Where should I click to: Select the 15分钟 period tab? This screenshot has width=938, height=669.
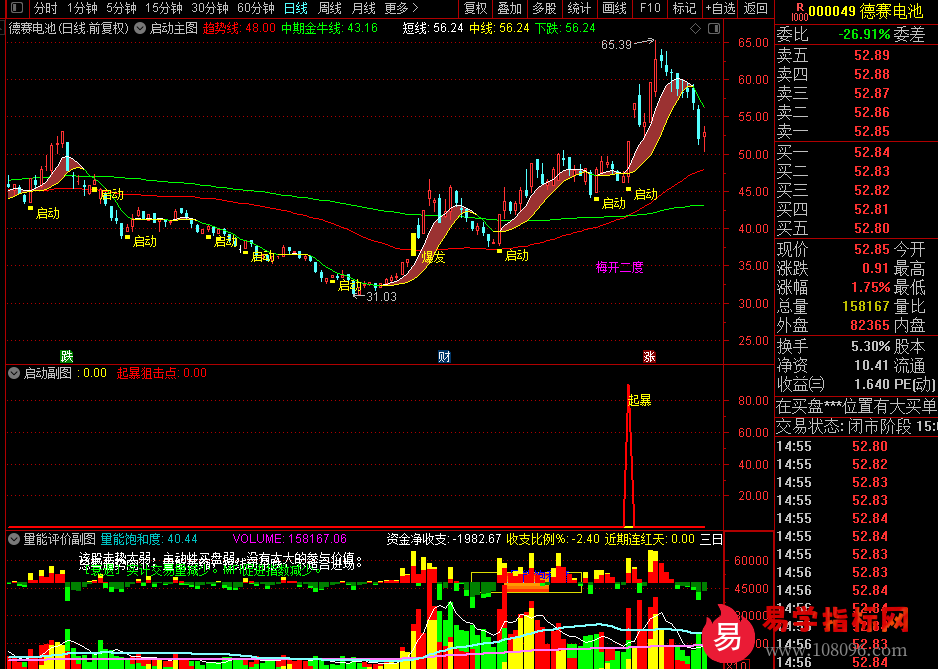tap(164, 8)
